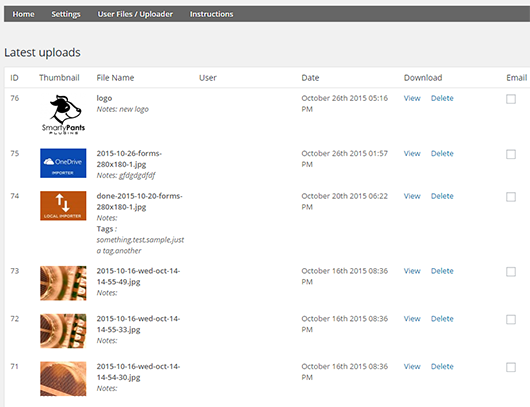Open the SmartyPants logo thumbnail
The image size is (530, 407).
point(63,115)
